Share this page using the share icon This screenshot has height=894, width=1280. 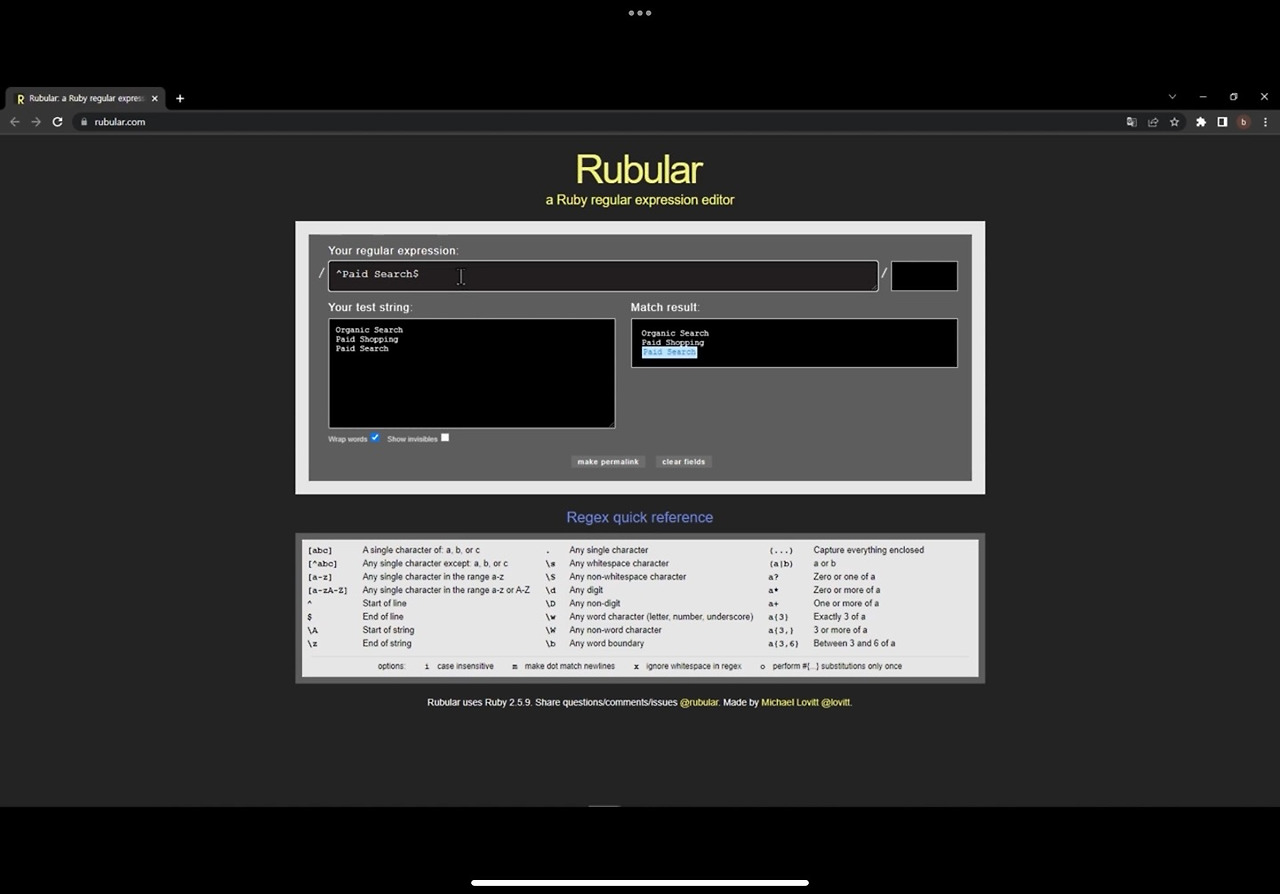point(1153,122)
